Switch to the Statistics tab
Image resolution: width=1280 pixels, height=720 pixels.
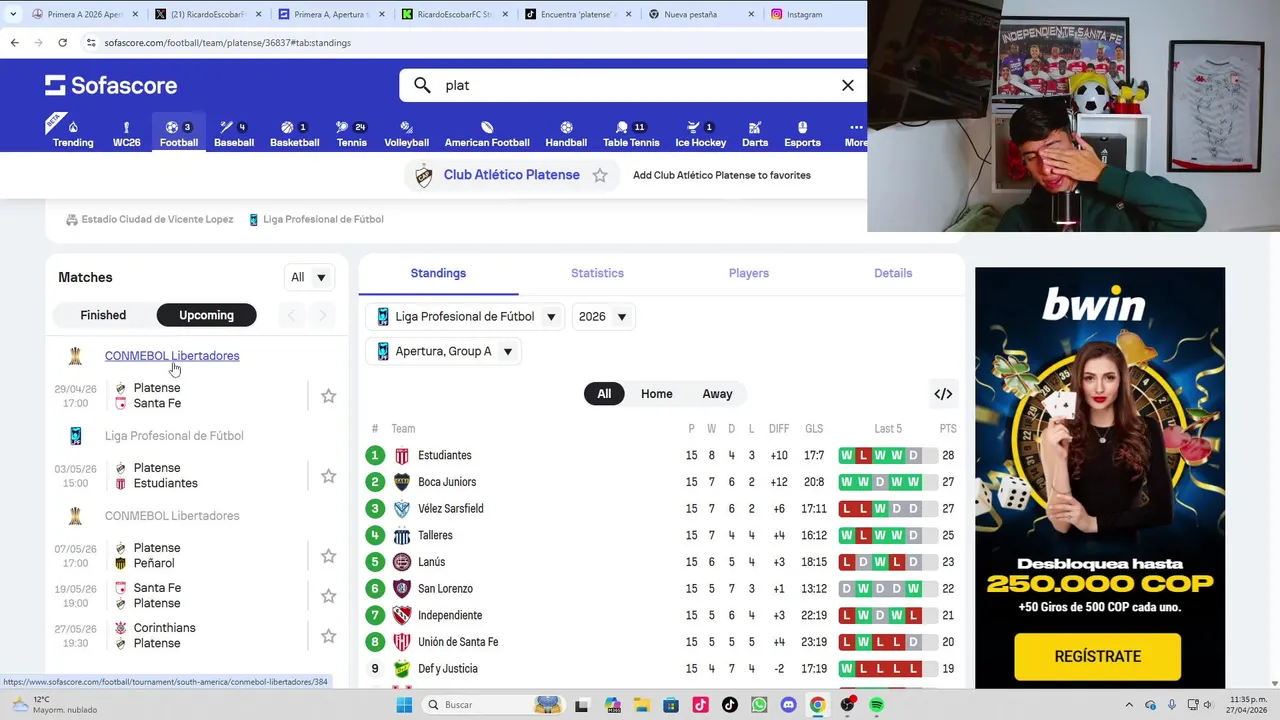[597, 273]
